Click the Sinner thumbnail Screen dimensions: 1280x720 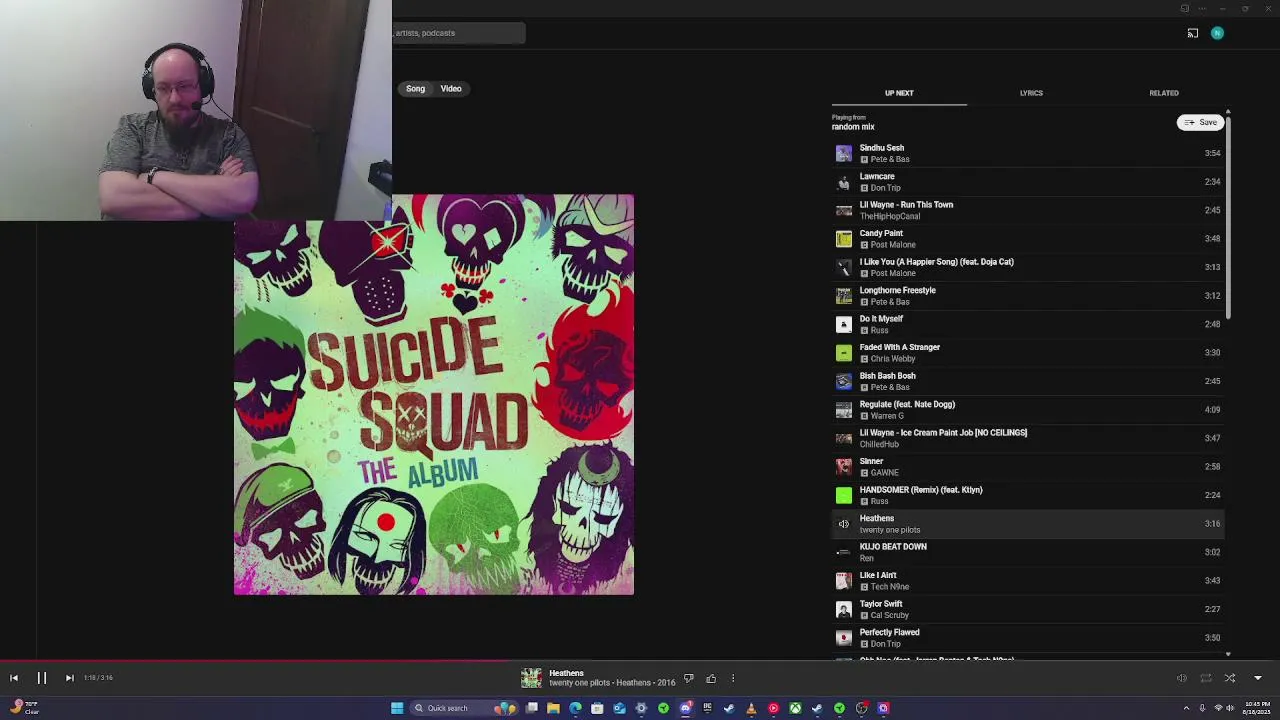[844, 467]
